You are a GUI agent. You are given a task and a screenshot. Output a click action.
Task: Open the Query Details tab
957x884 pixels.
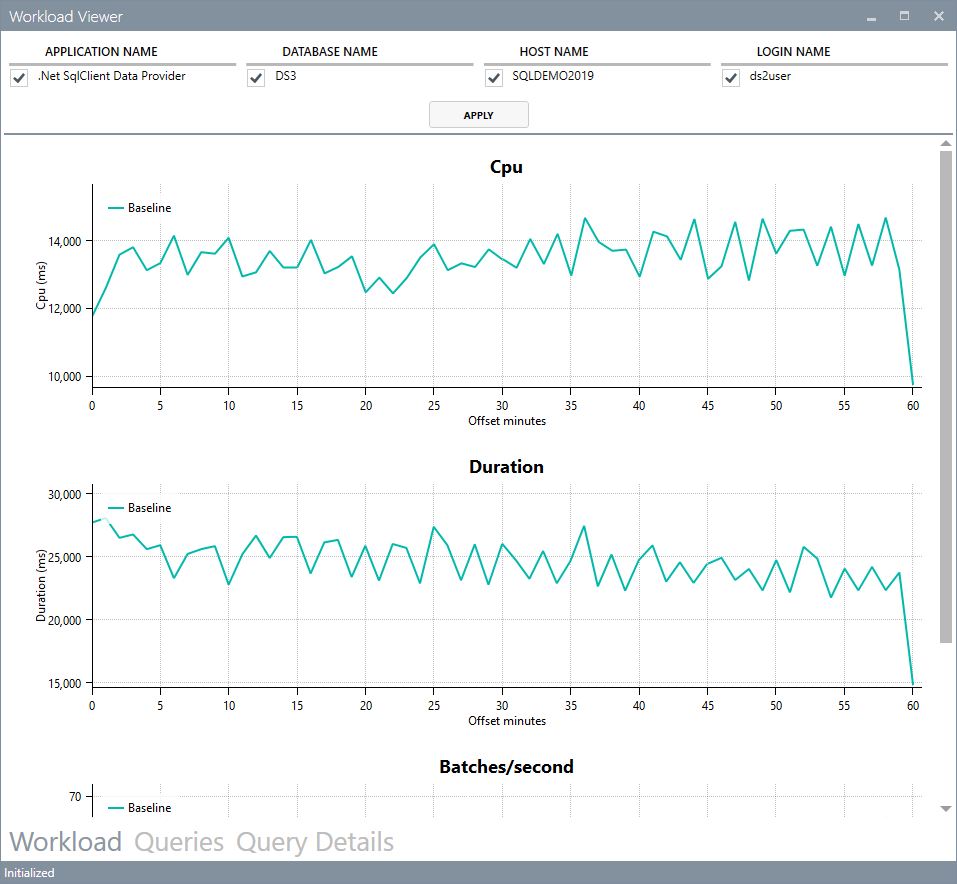tap(315, 842)
